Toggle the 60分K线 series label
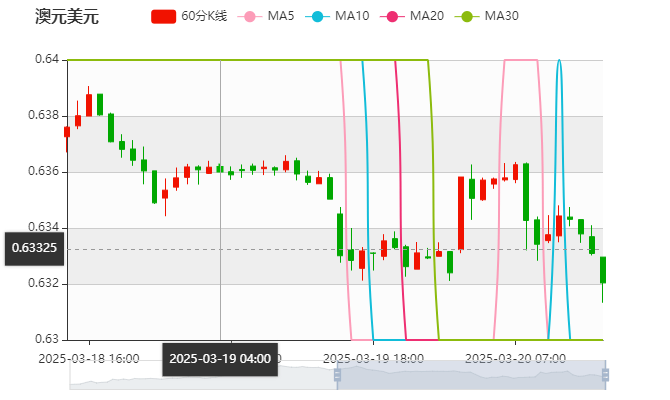670x400 pixels. point(204,17)
